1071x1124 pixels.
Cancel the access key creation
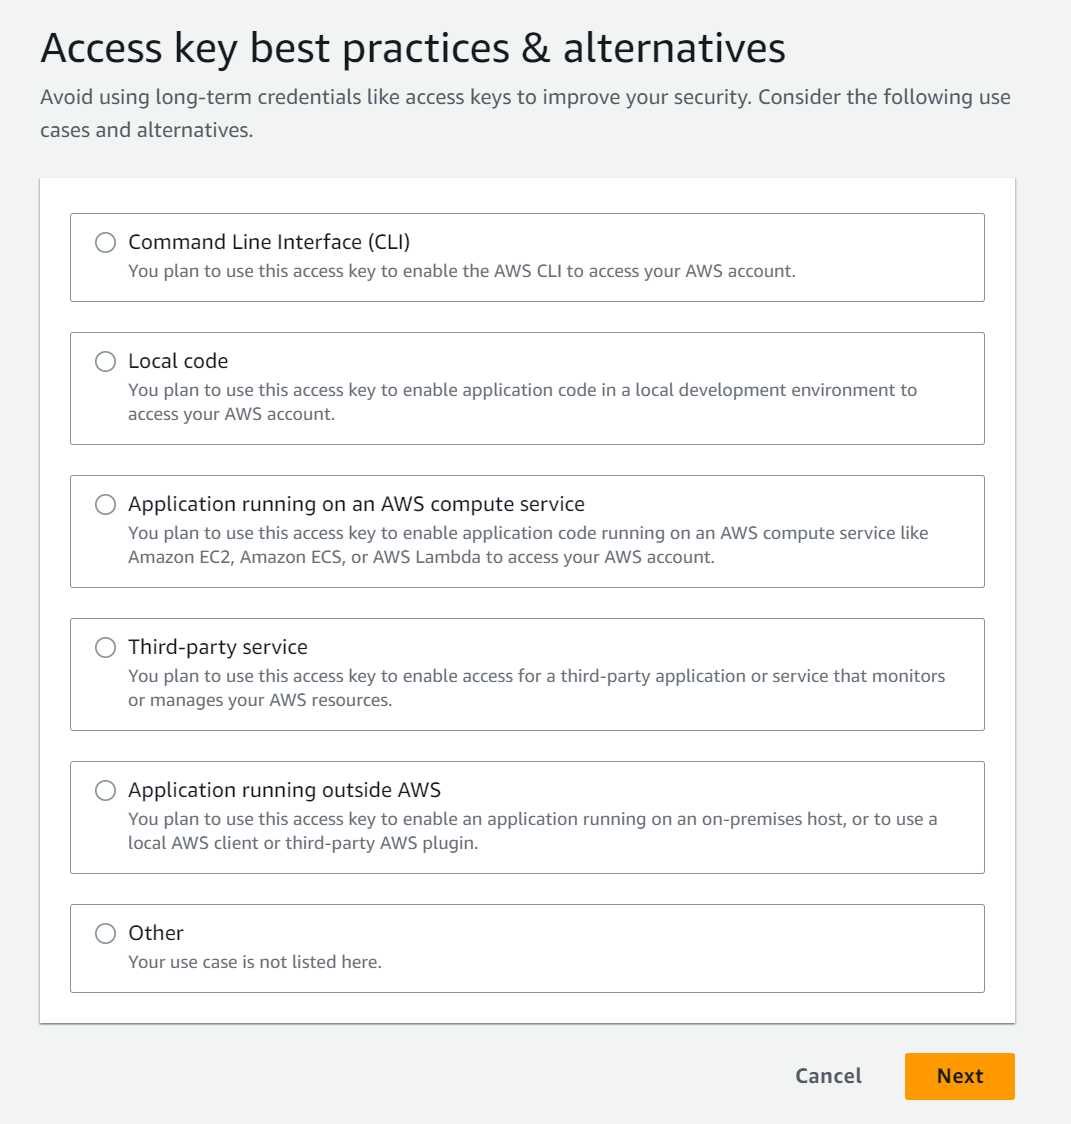[x=828, y=1076]
